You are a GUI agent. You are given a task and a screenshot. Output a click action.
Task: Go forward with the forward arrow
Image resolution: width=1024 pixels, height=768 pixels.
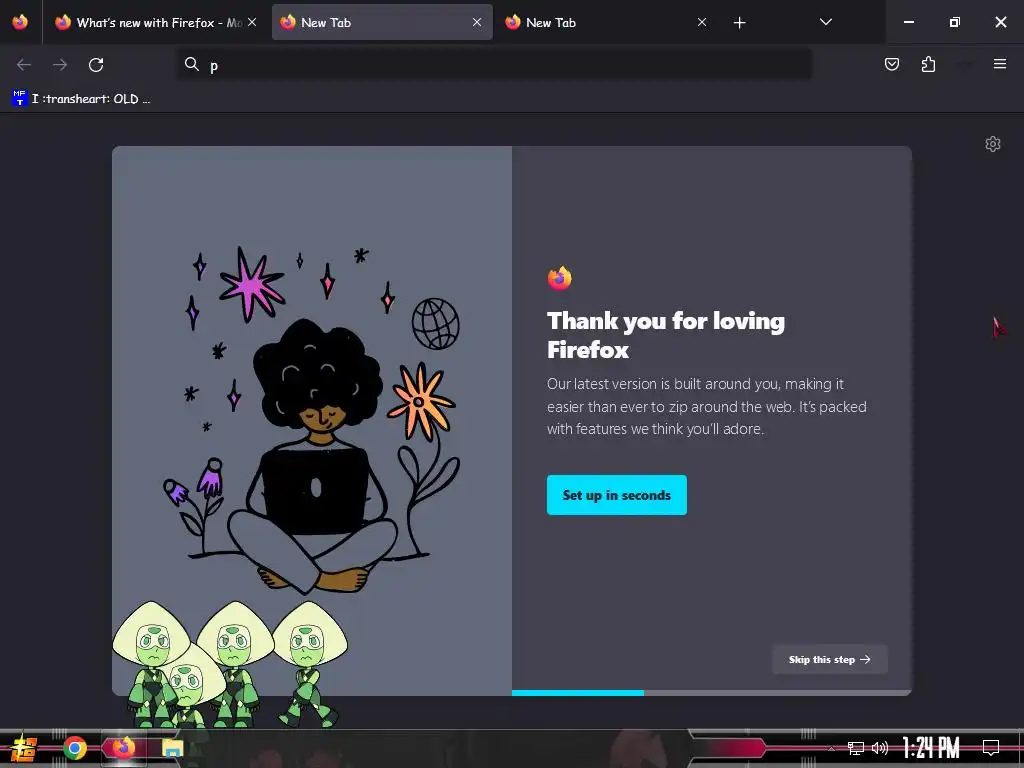click(60, 65)
